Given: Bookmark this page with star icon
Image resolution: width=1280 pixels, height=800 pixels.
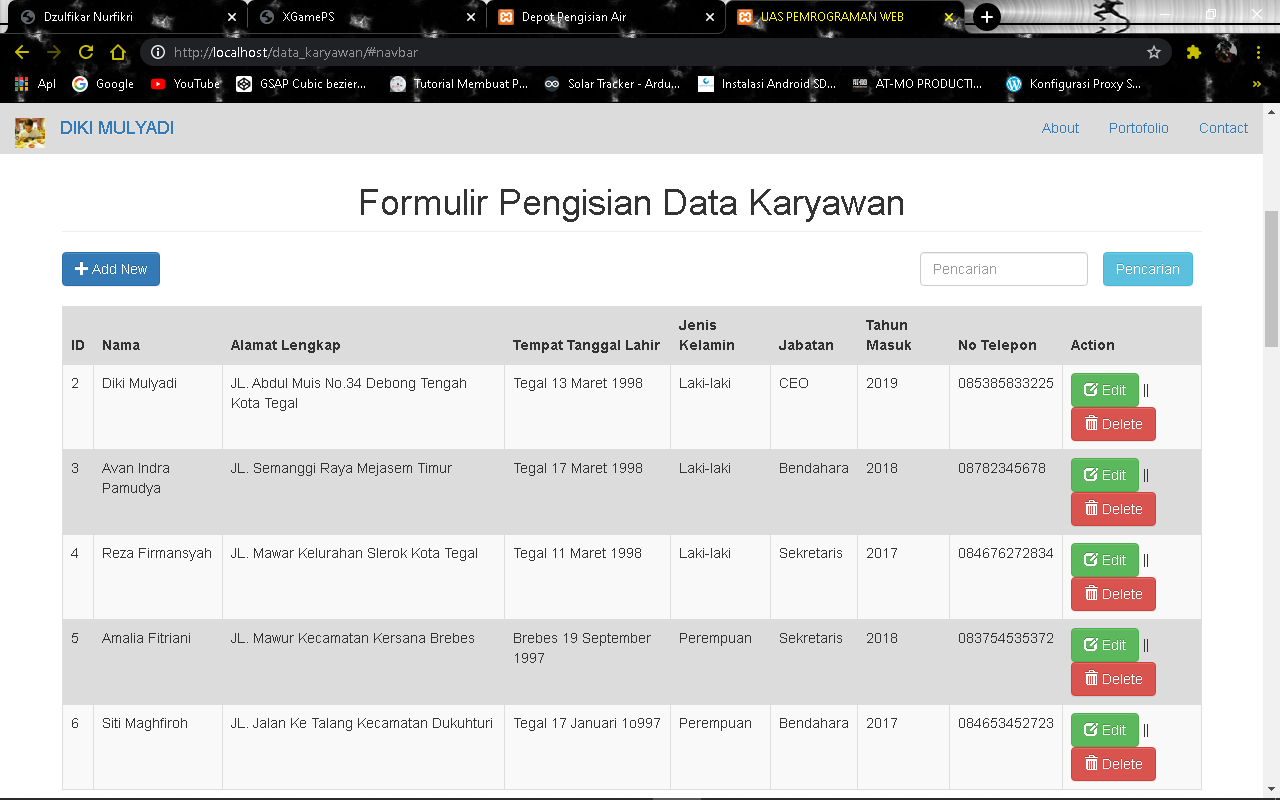Looking at the screenshot, I should click(x=1154, y=52).
